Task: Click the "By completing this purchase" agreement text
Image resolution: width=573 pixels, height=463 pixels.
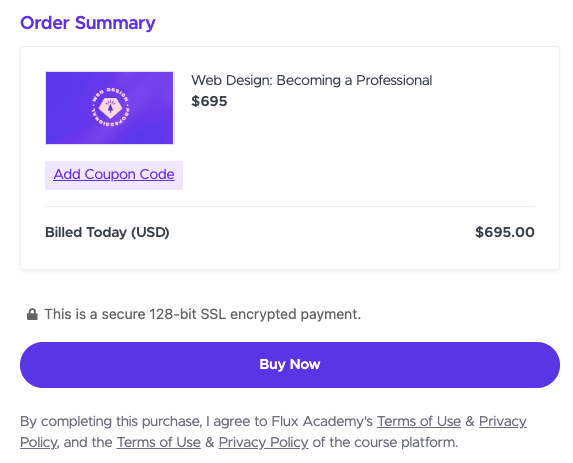Action: [x=111, y=421]
